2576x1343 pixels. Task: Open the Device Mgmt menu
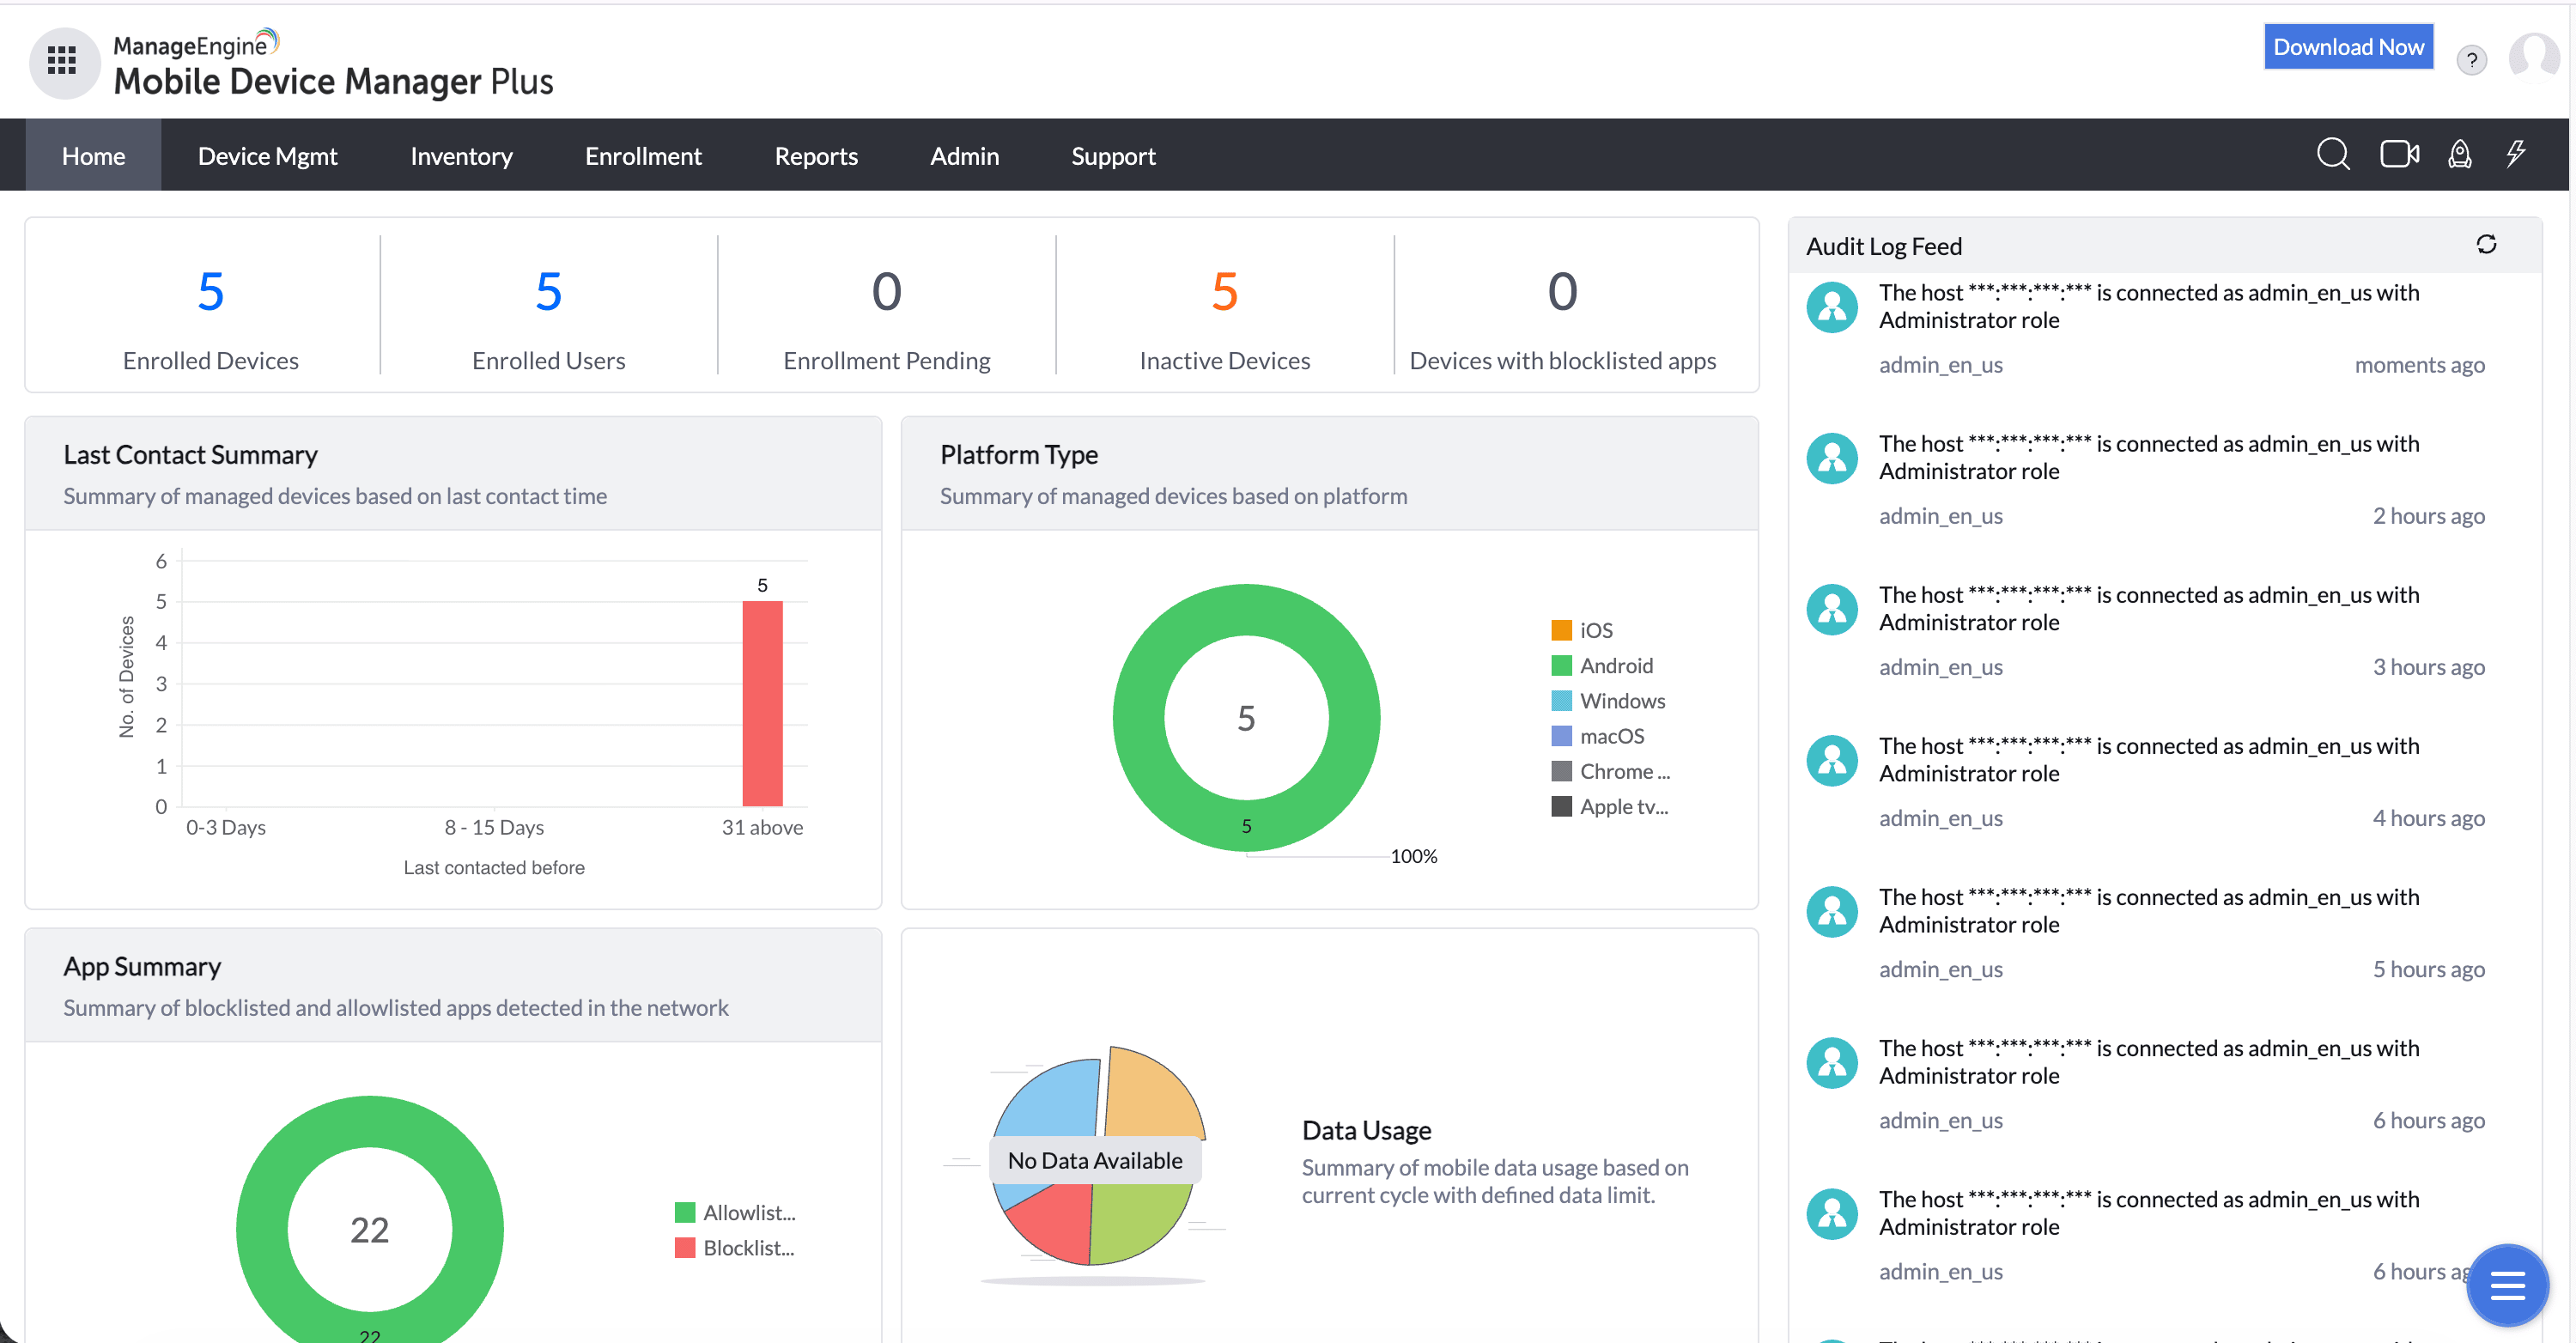267,156
